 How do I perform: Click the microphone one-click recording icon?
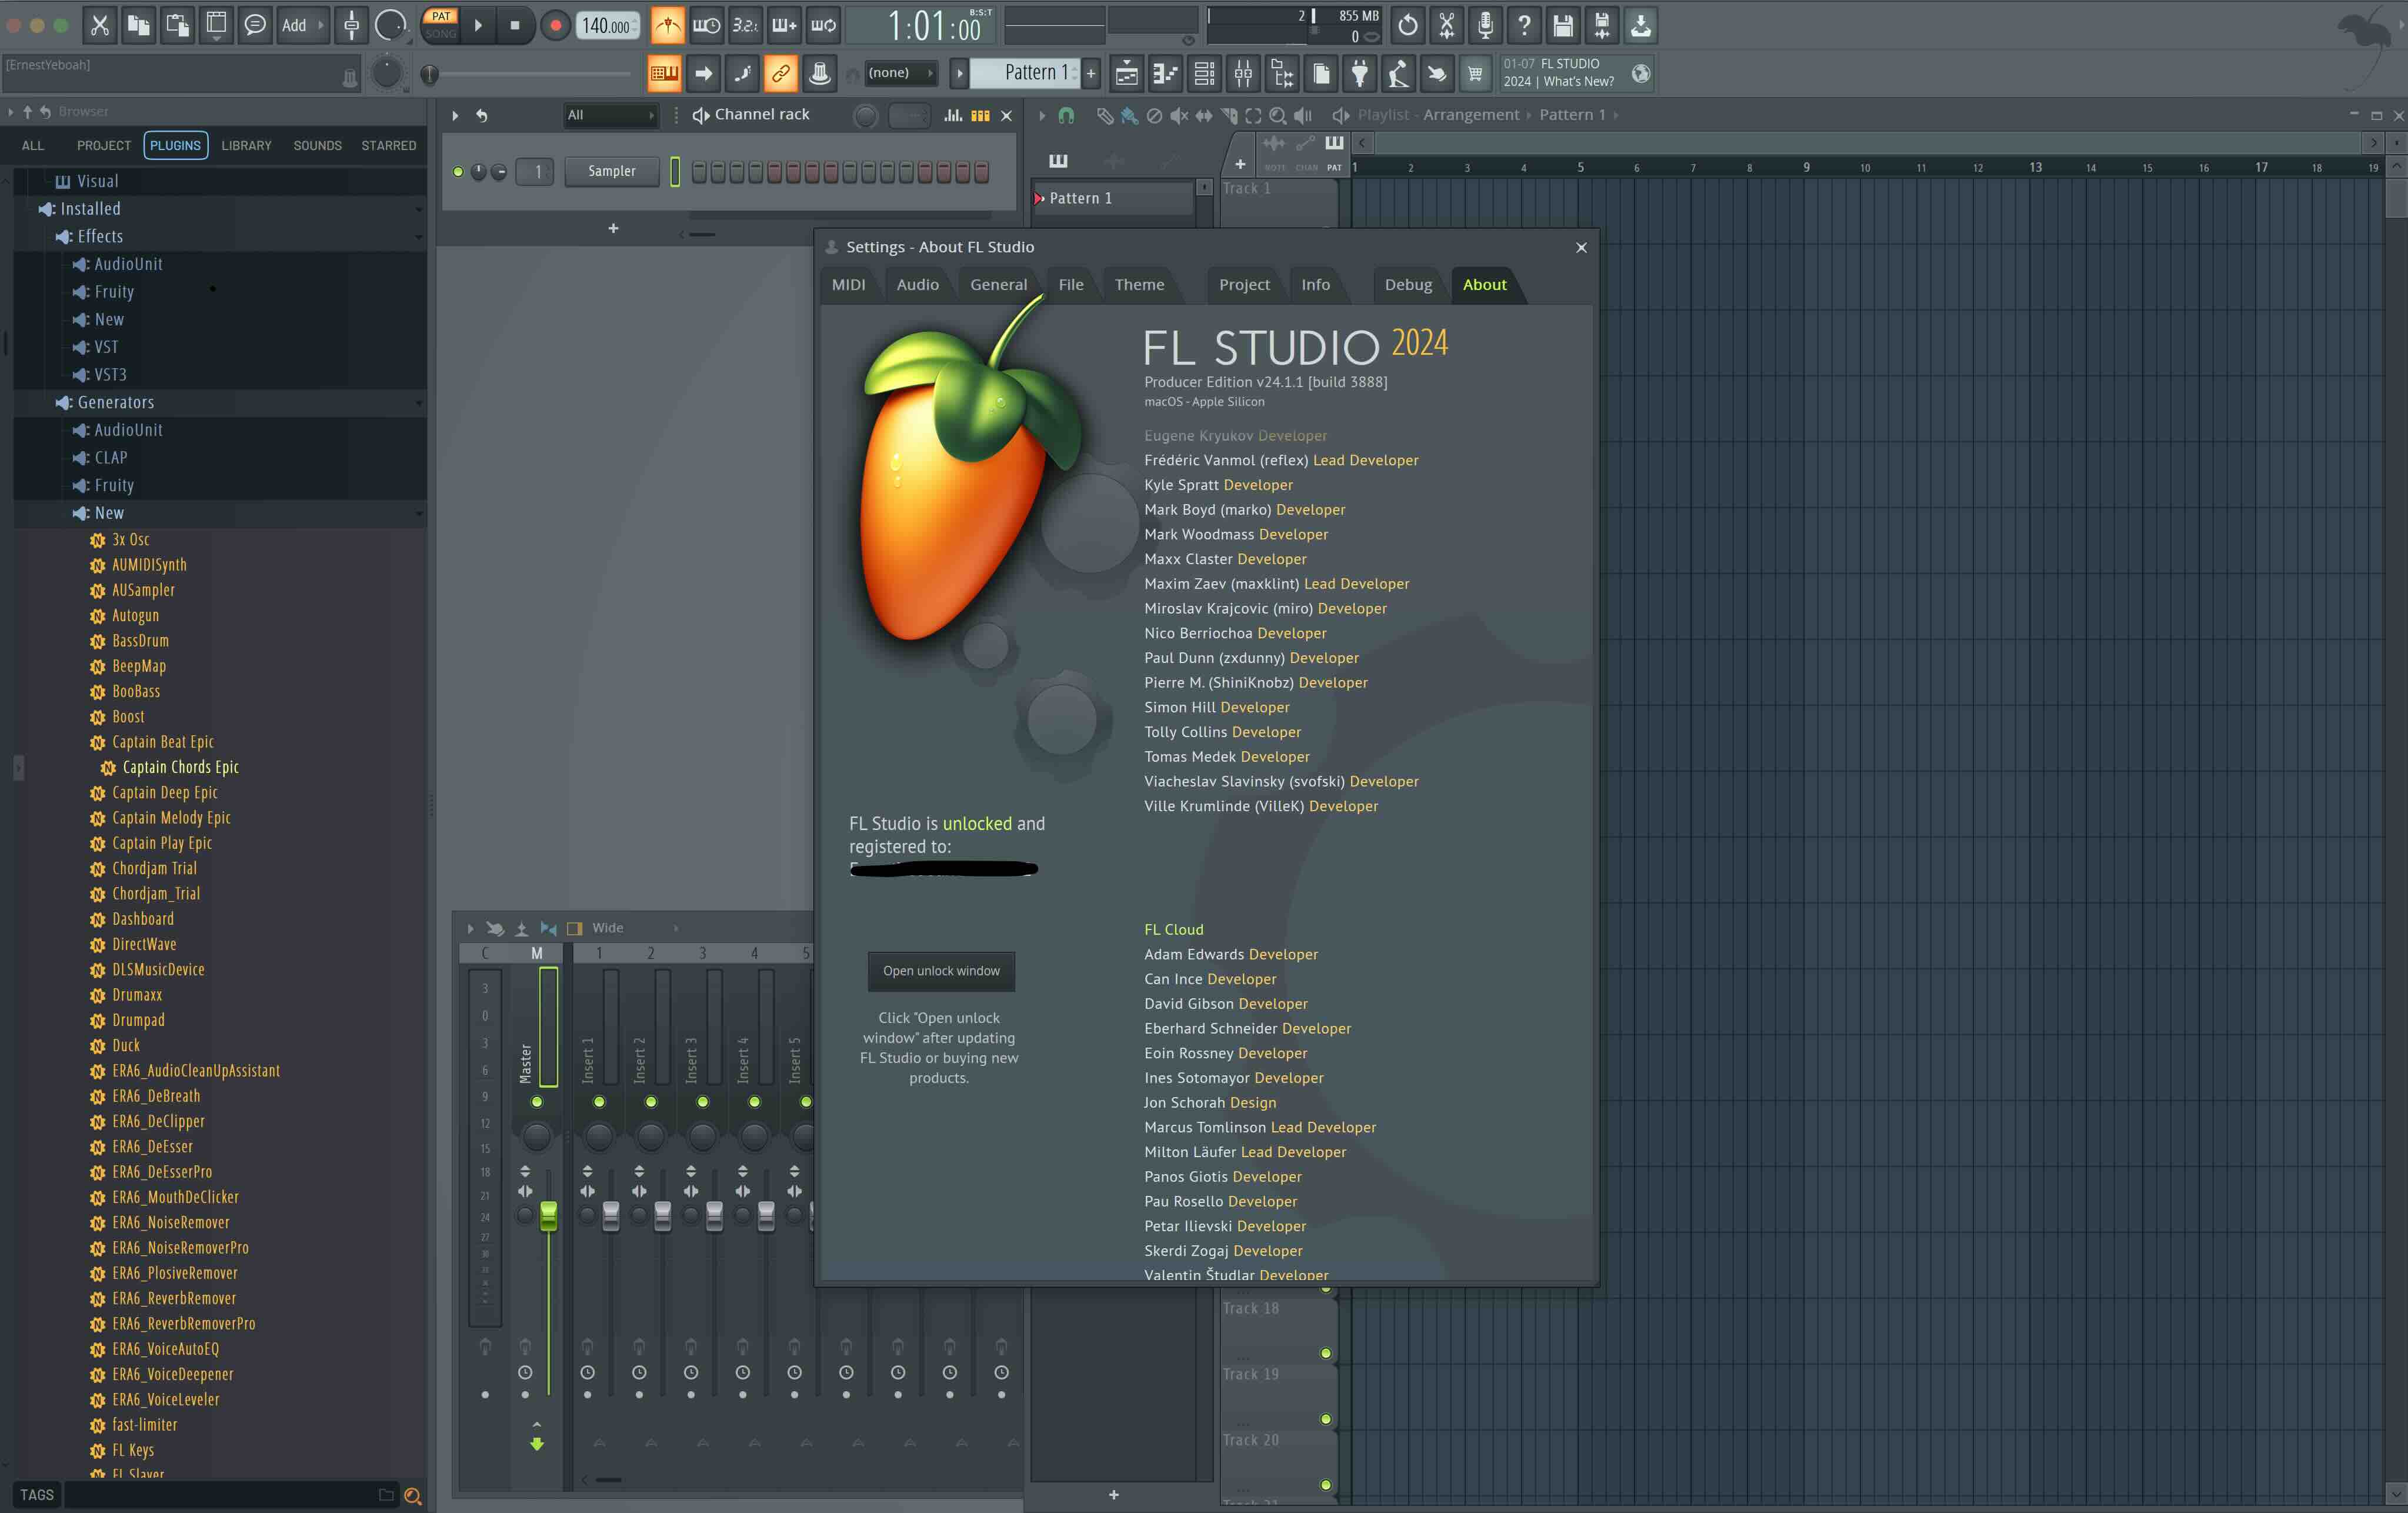(x=1486, y=25)
